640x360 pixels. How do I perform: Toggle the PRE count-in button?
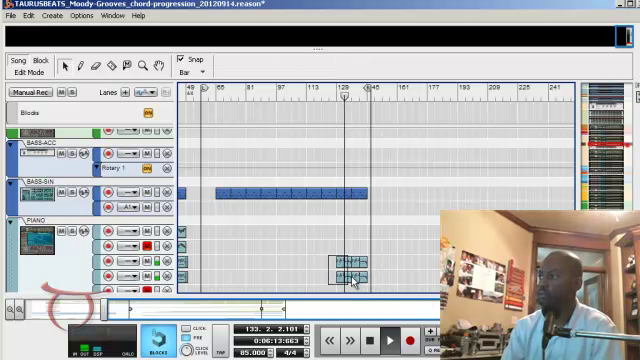(186, 338)
